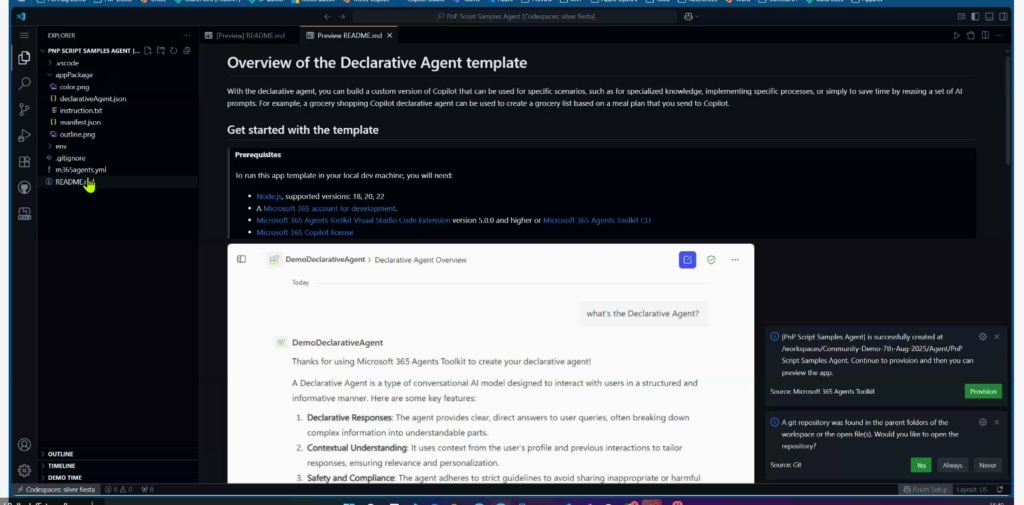
Task: Open the Microsoft 365 Agents Toolkit view
Action: 24,214
